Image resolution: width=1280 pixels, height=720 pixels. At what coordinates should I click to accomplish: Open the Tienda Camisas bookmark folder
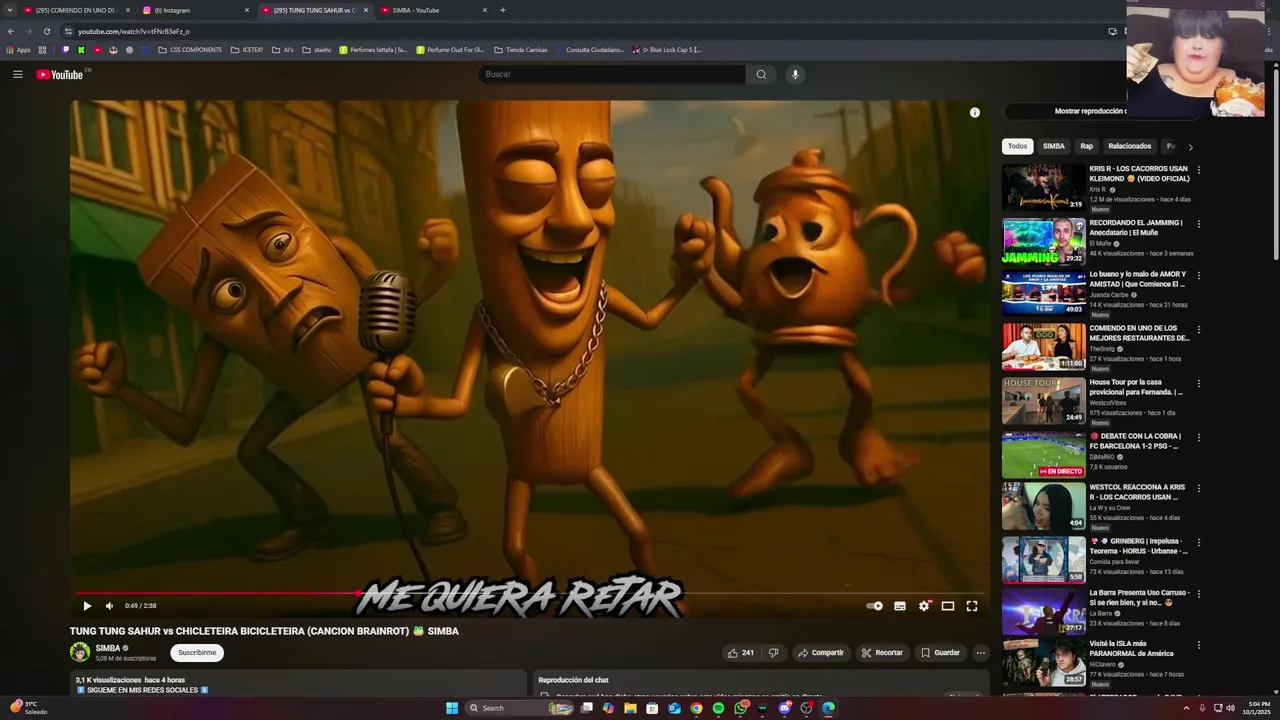coord(521,50)
